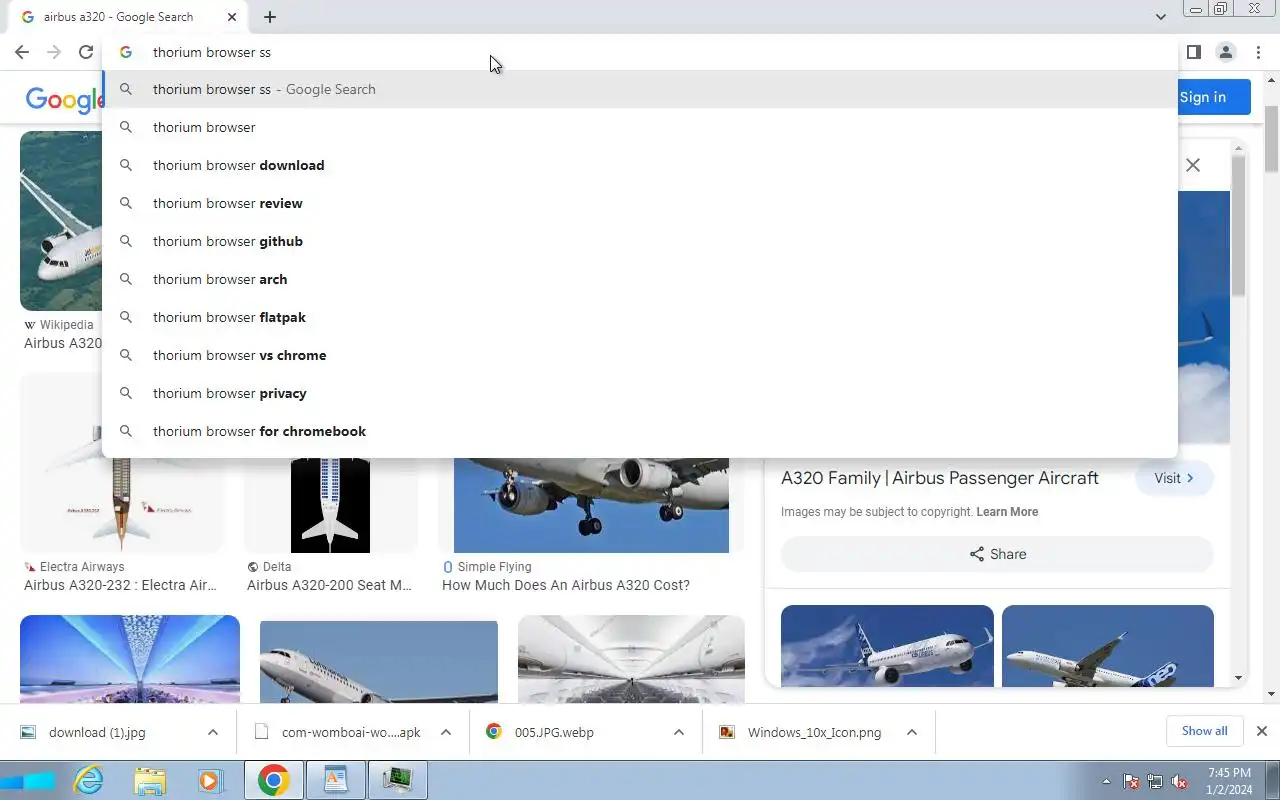The height and width of the screenshot is (800, 1280).
Task: Click the browser Back arrow
Action: [22, 52]
